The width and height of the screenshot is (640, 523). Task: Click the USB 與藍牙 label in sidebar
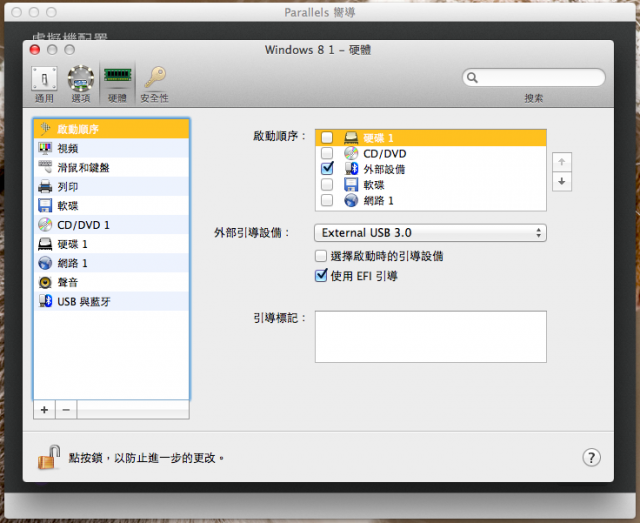[x=84, y=301]
